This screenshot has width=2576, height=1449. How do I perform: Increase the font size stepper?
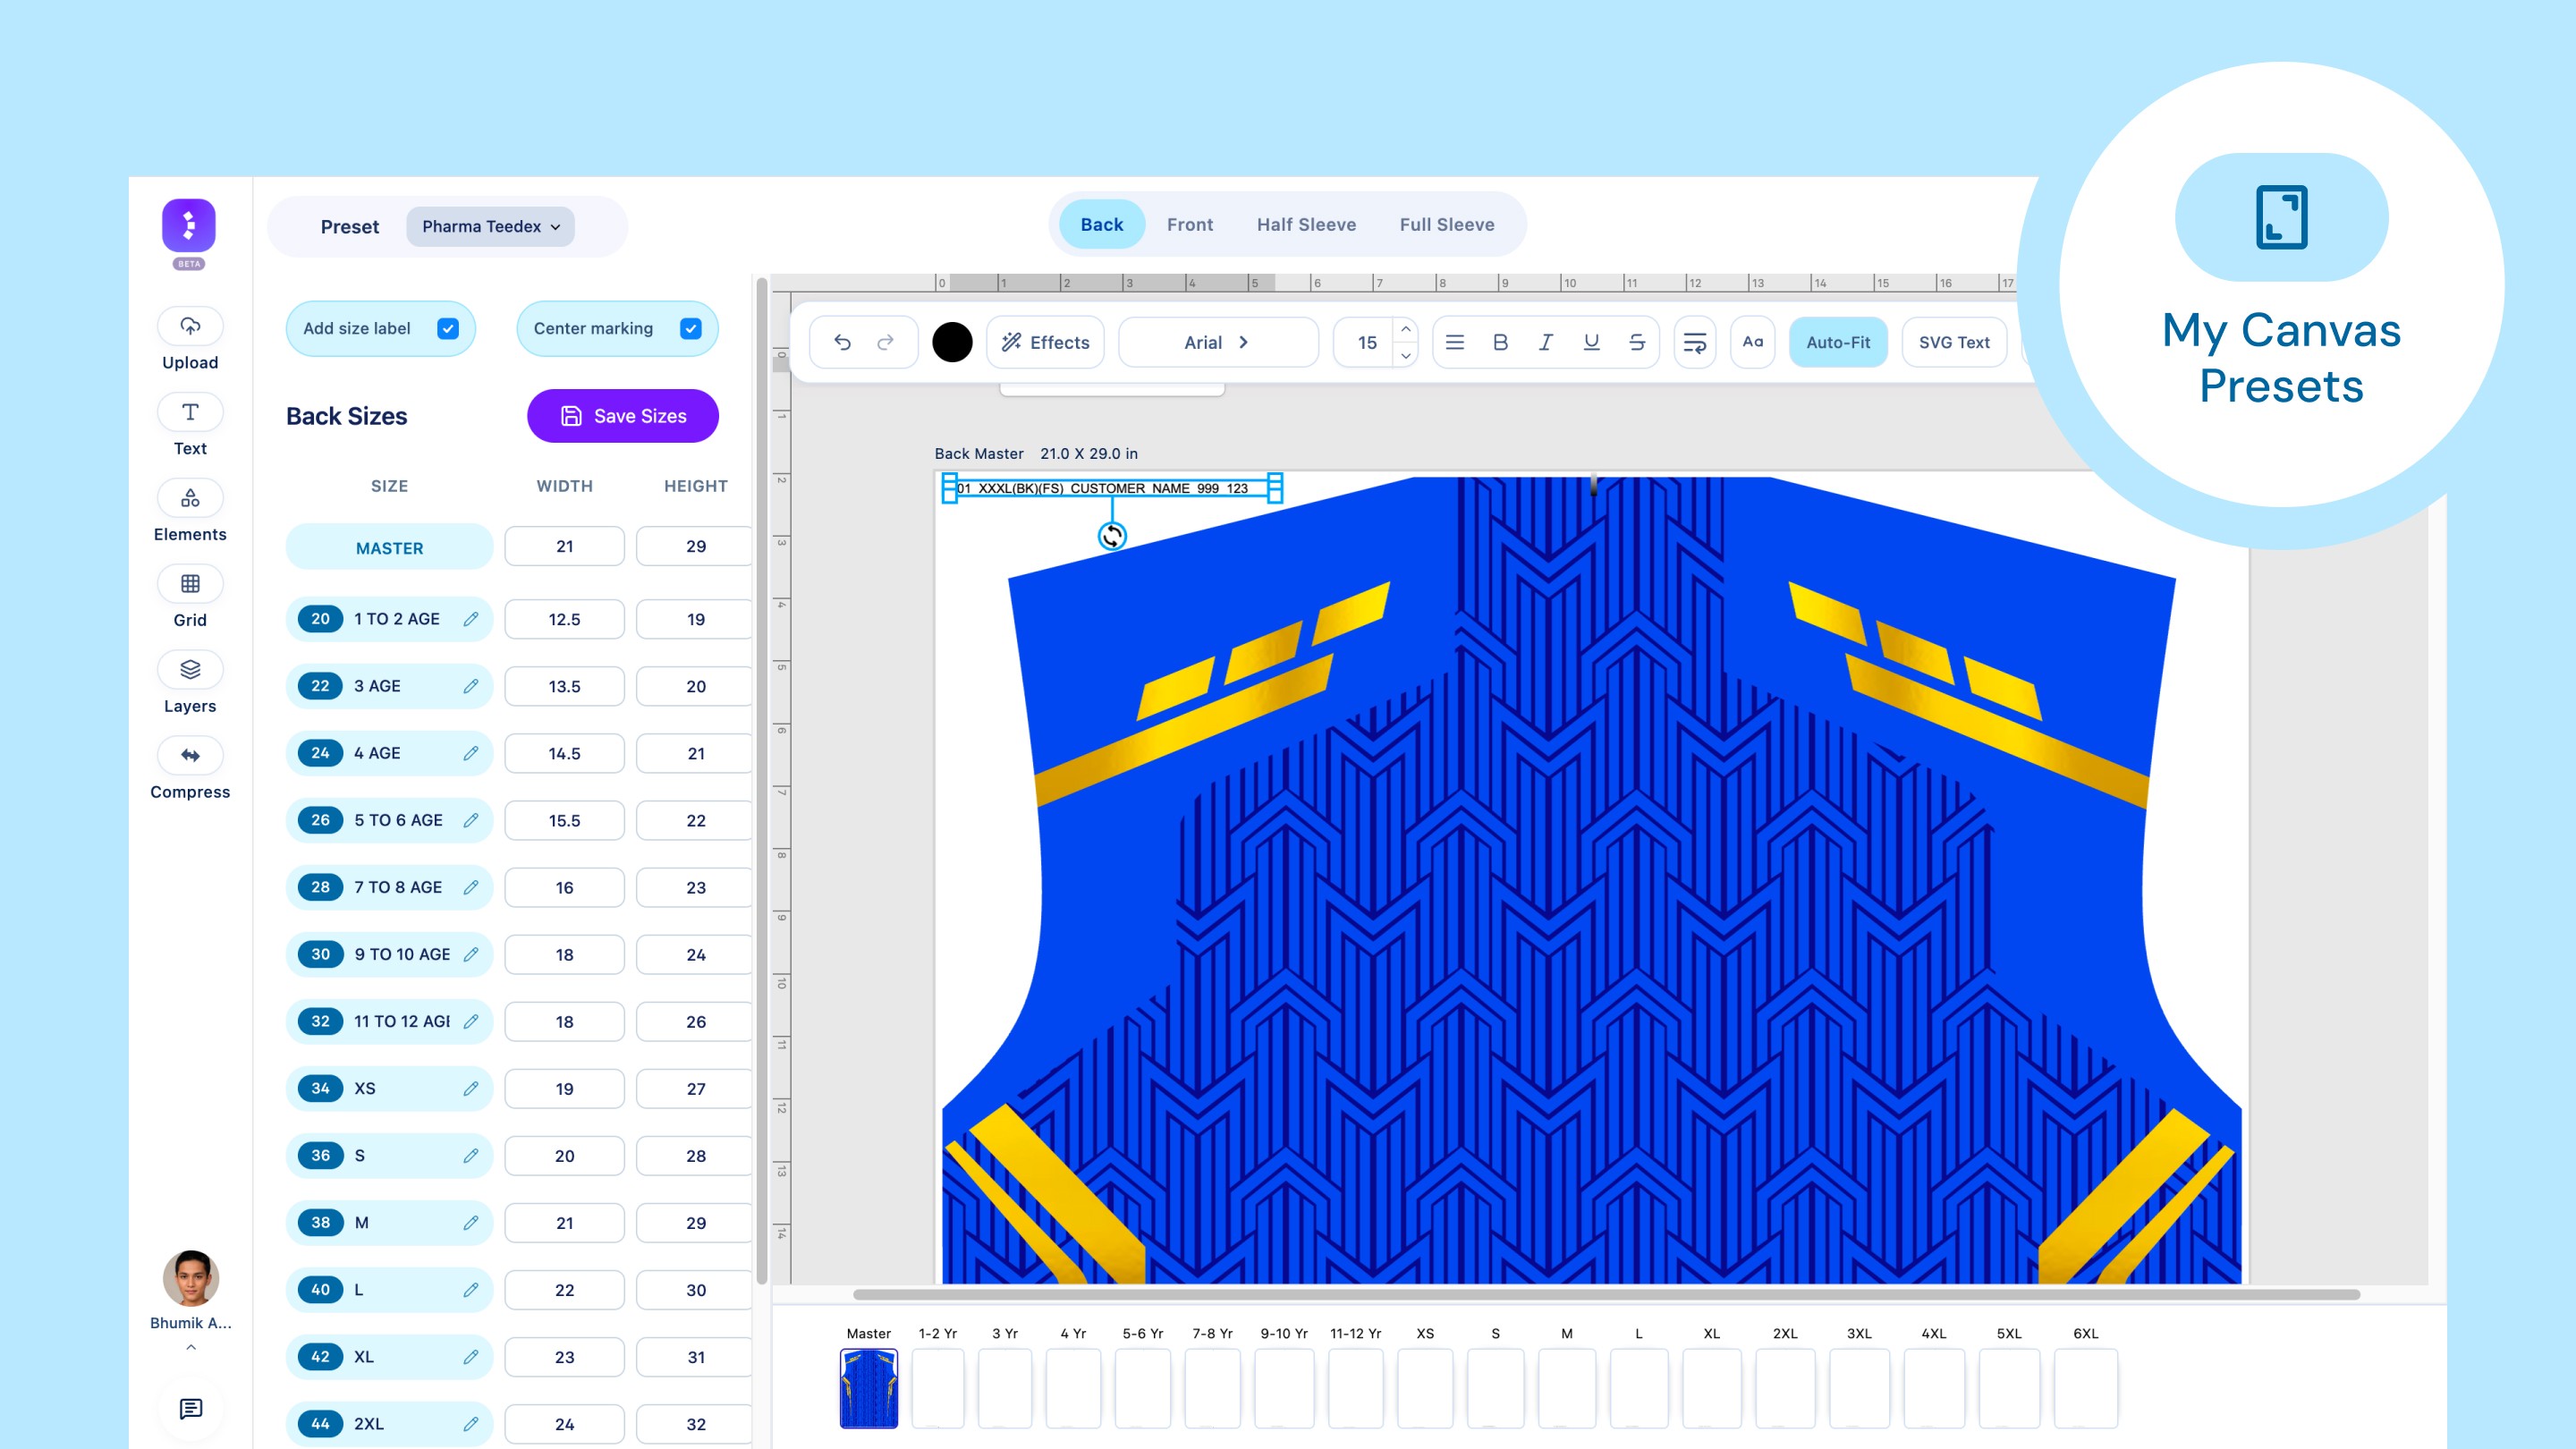(1405, 330)
